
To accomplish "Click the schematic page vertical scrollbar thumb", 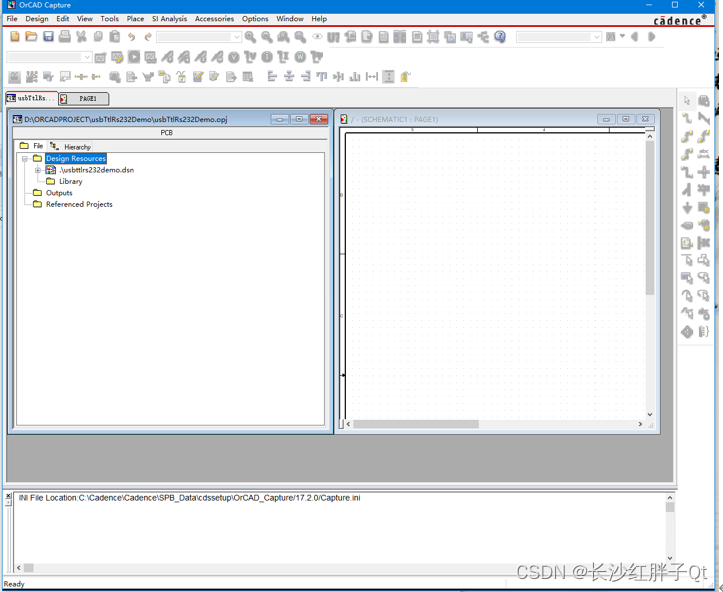I will point(650,218).
